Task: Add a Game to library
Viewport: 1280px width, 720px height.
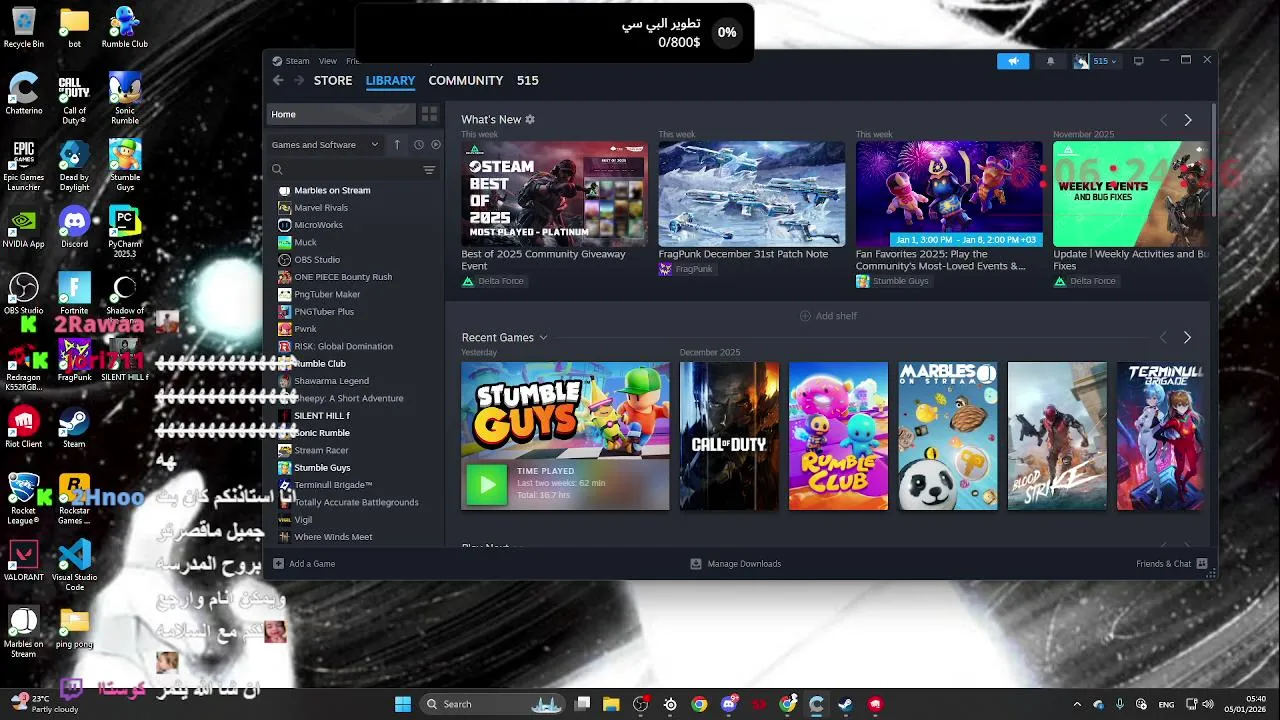Action: pyautogui.click(x=304, y=564)
